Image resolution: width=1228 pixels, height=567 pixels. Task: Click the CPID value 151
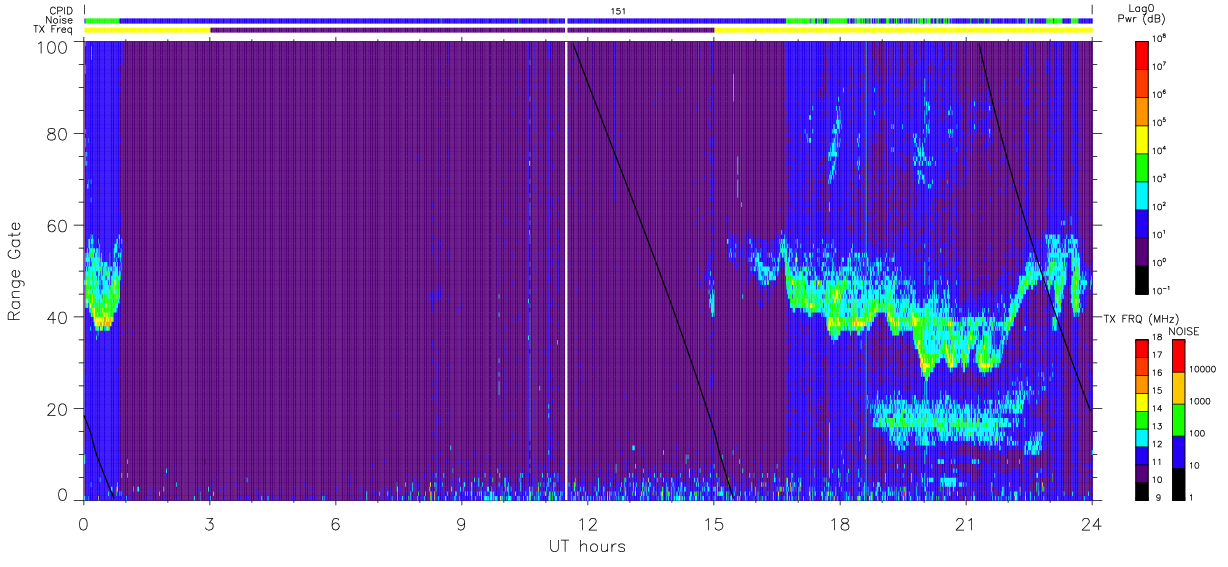coord(617,10)
